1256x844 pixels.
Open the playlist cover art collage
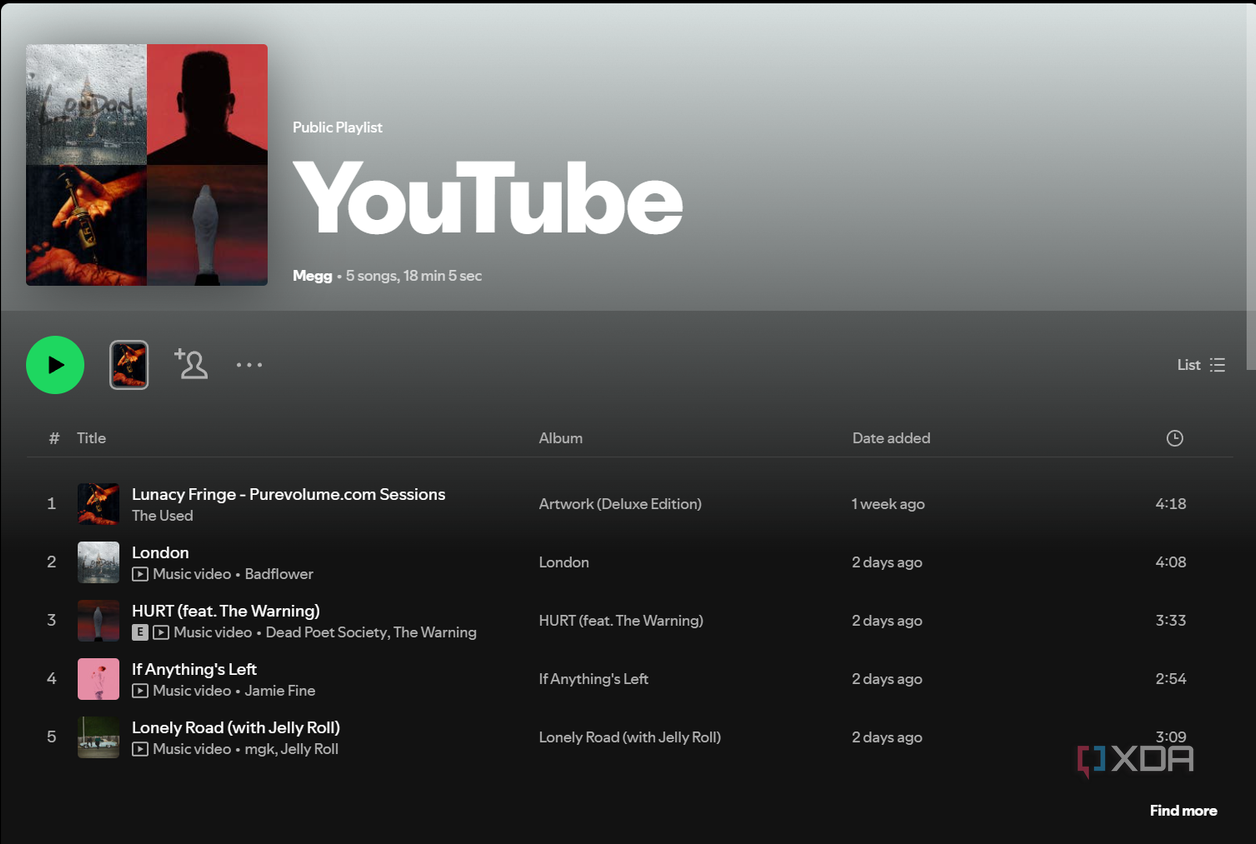coord(147,165)
